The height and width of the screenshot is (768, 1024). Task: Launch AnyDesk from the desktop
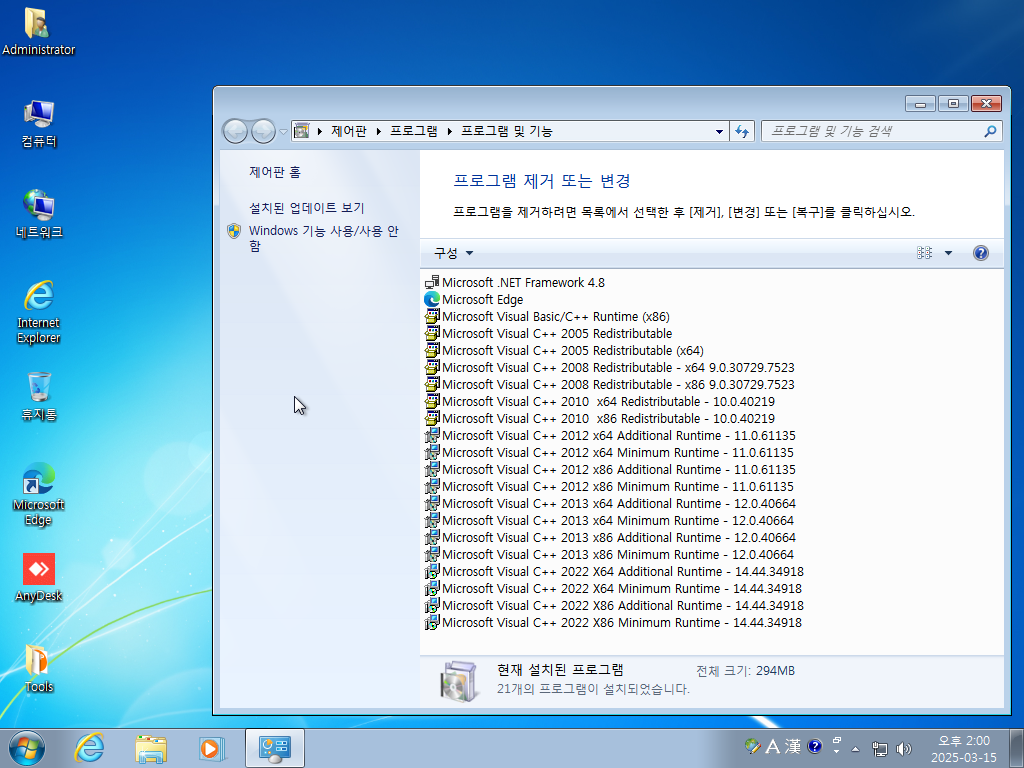tap(39, 577)
